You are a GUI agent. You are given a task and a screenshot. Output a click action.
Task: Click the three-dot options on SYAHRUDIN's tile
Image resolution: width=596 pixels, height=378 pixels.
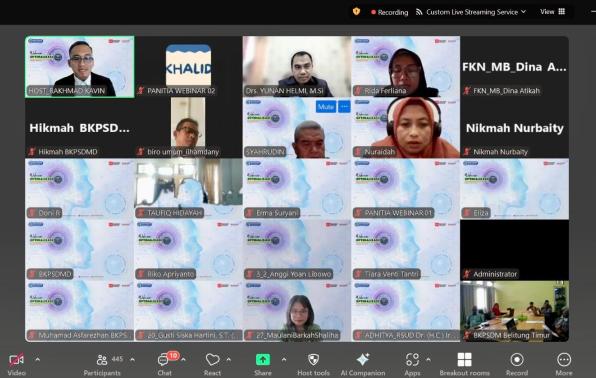coord(344,107)
